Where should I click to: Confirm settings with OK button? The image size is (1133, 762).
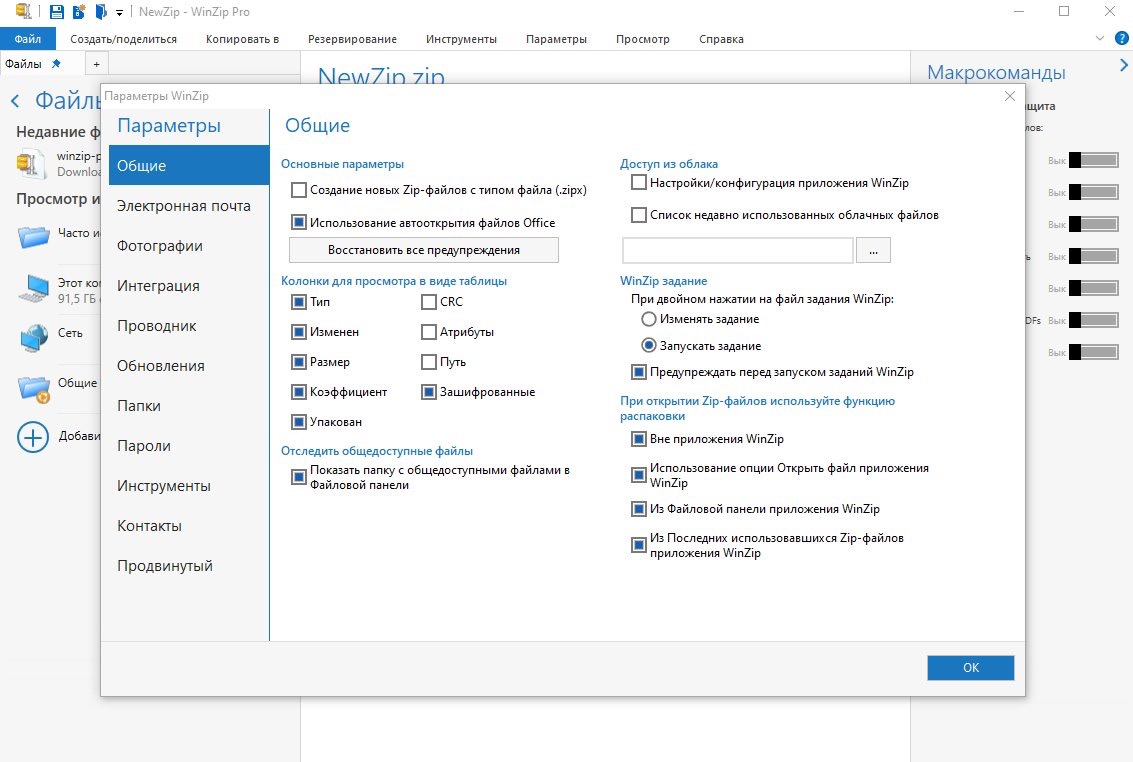point(970,668)
